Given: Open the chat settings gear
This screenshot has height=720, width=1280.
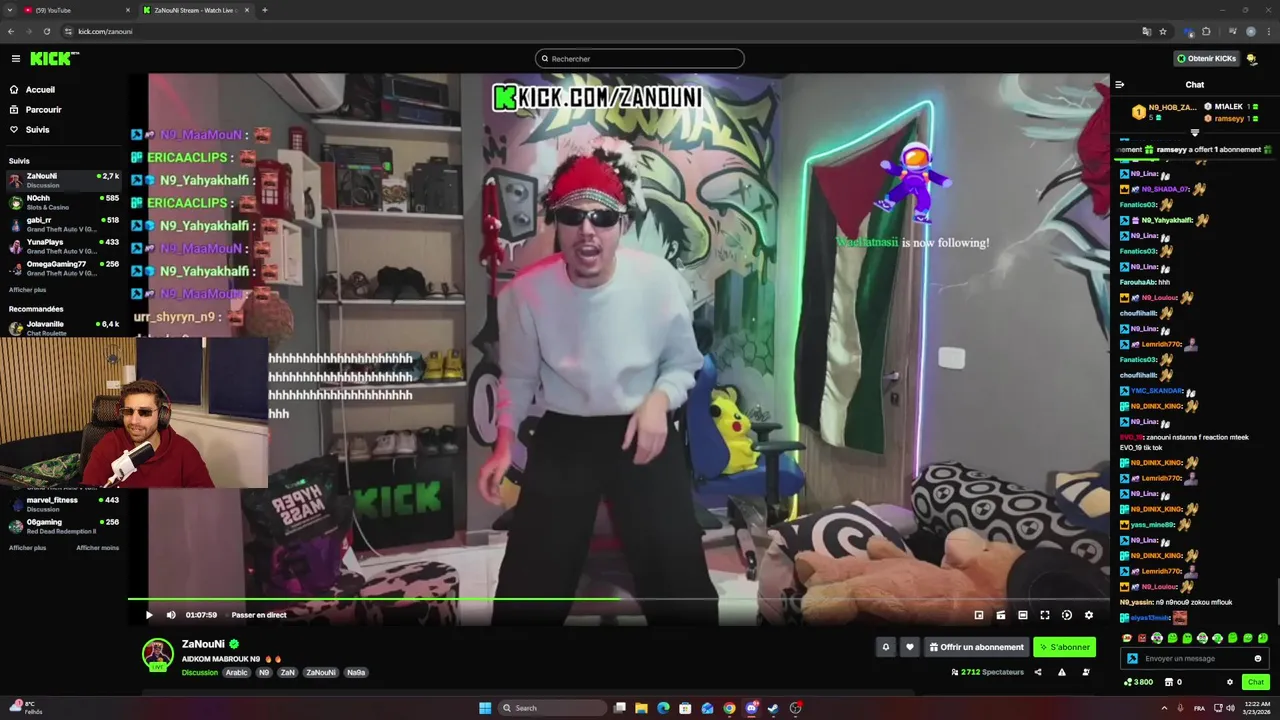Looking at the screenshot, I should tap(1230, 682).
